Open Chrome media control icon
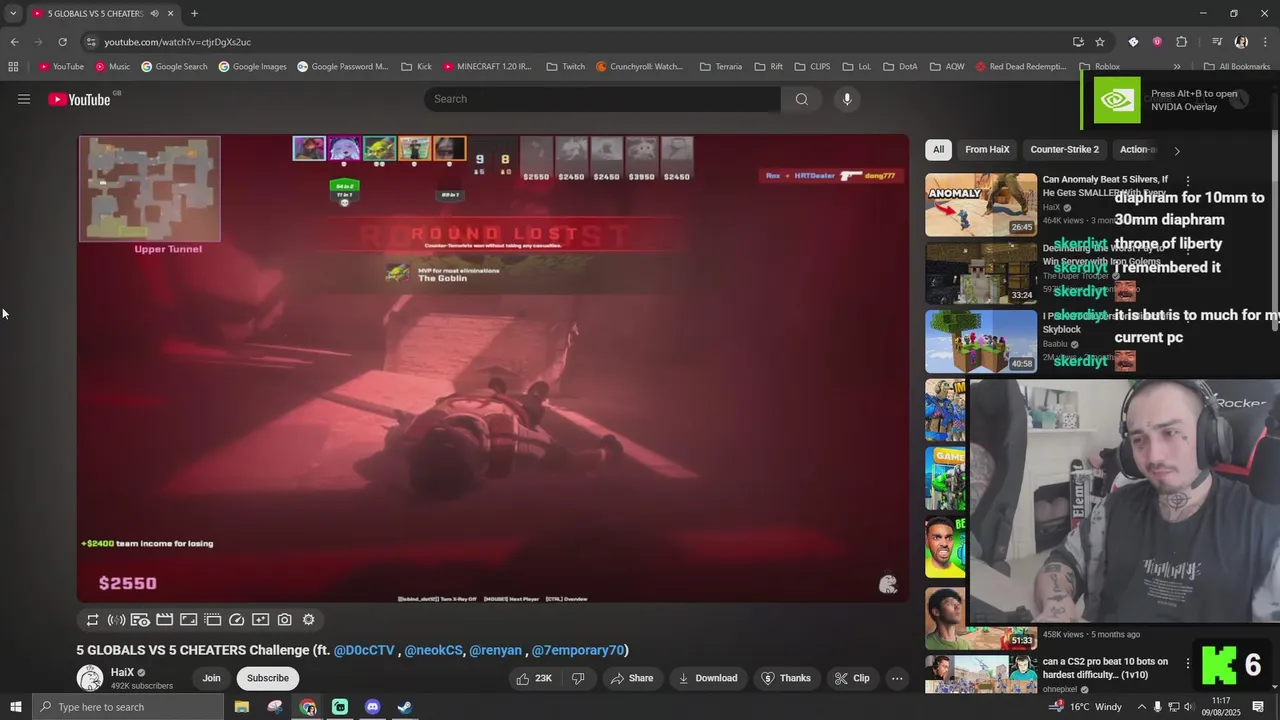The image size is (1280, 720). [1217, 42]
